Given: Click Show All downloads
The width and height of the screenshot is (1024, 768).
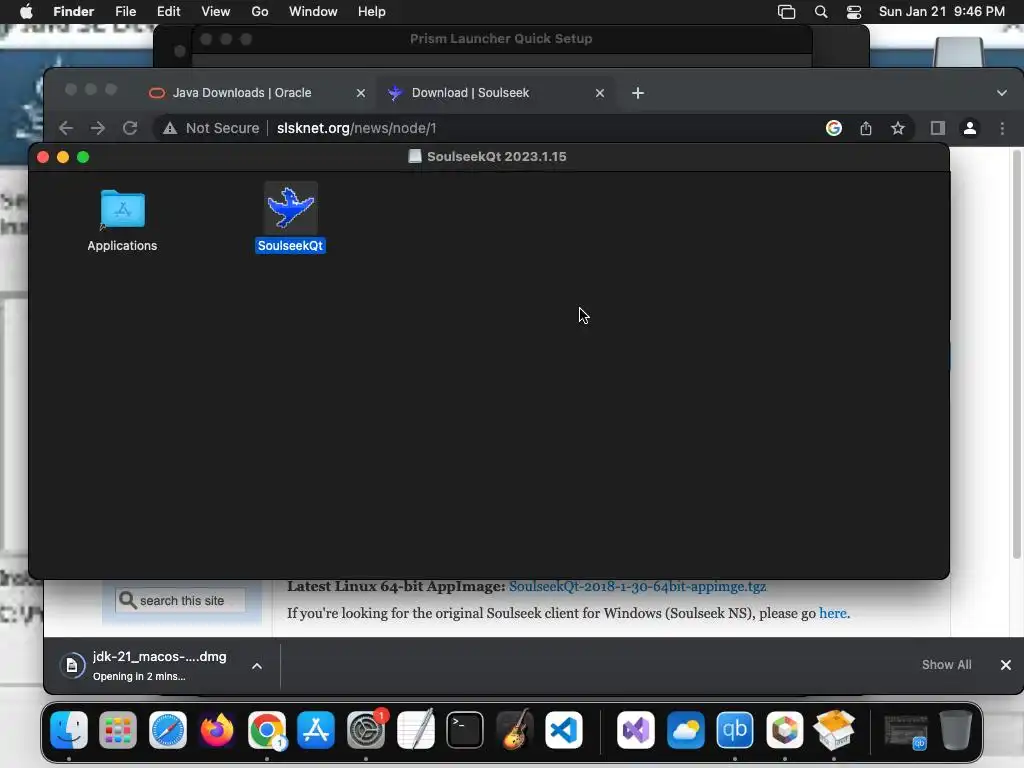Looking at the screenshot, I should [946, 665].
